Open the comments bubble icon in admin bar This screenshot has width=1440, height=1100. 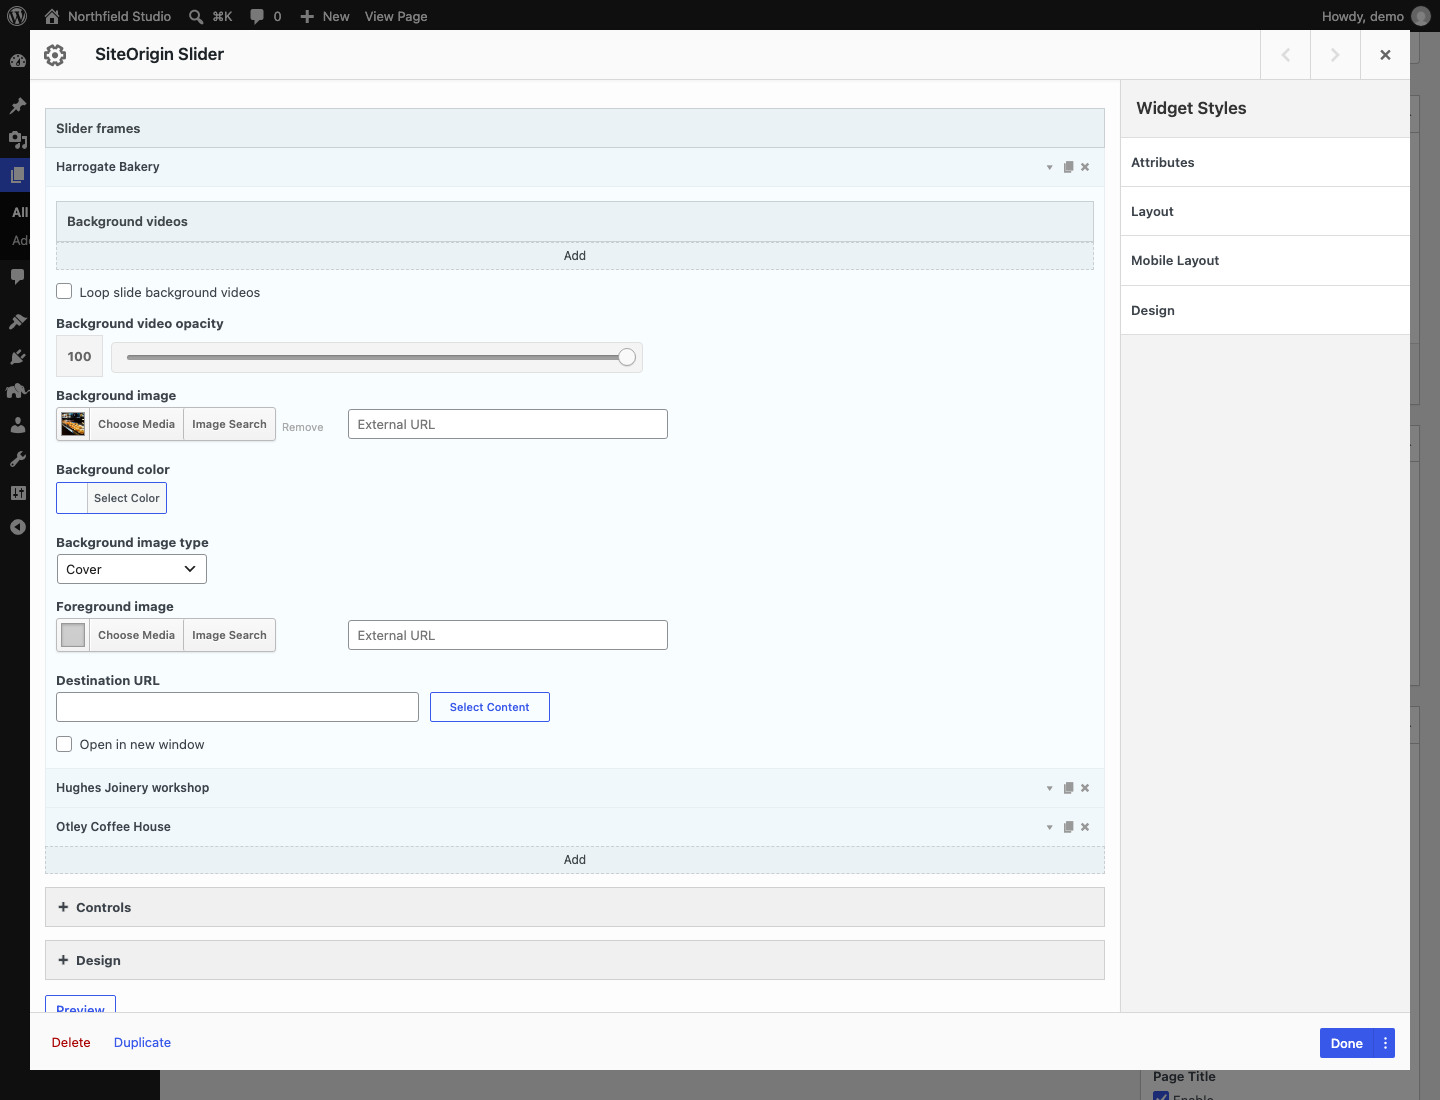257,16
